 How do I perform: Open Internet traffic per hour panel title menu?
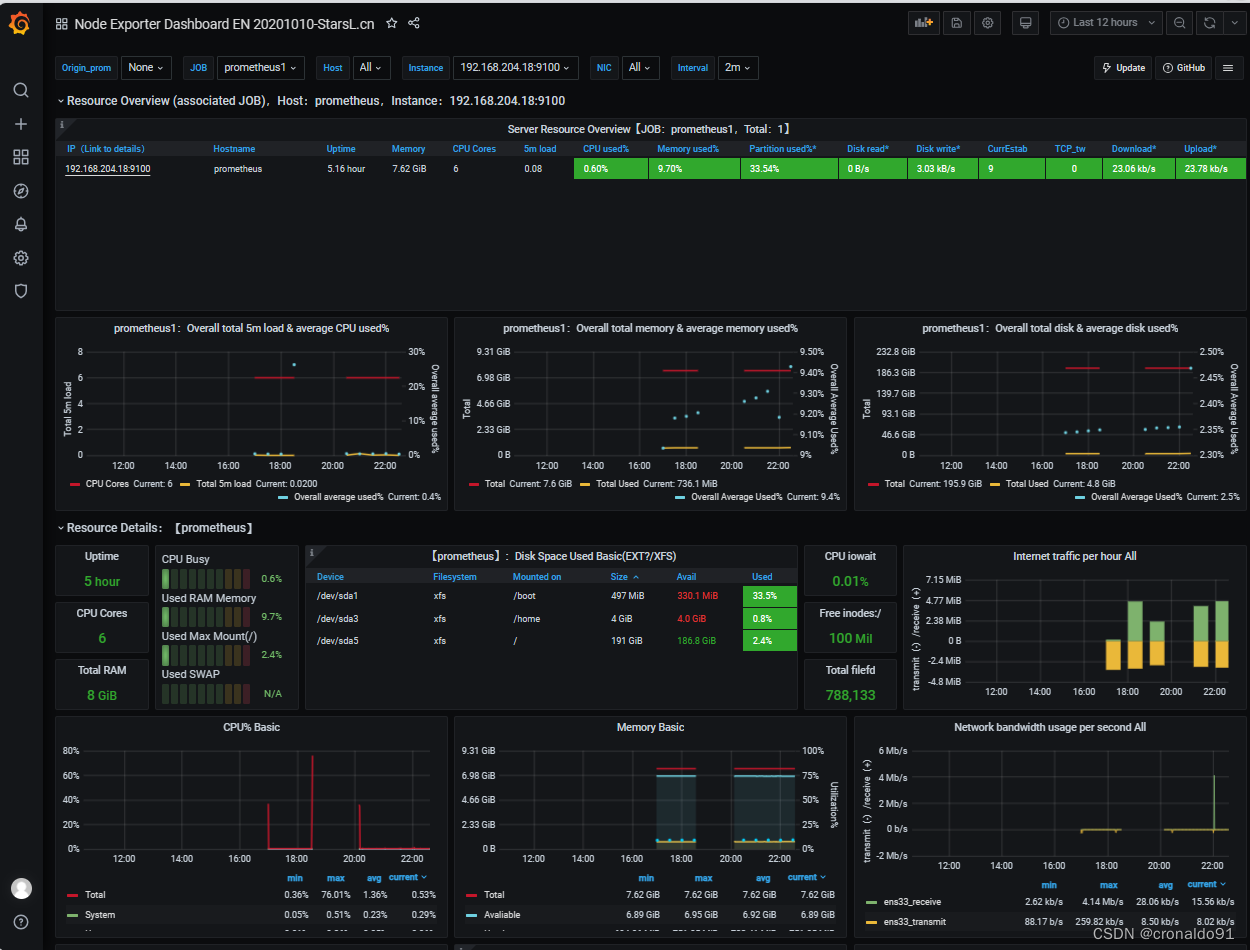click(x=1074, y=556)
